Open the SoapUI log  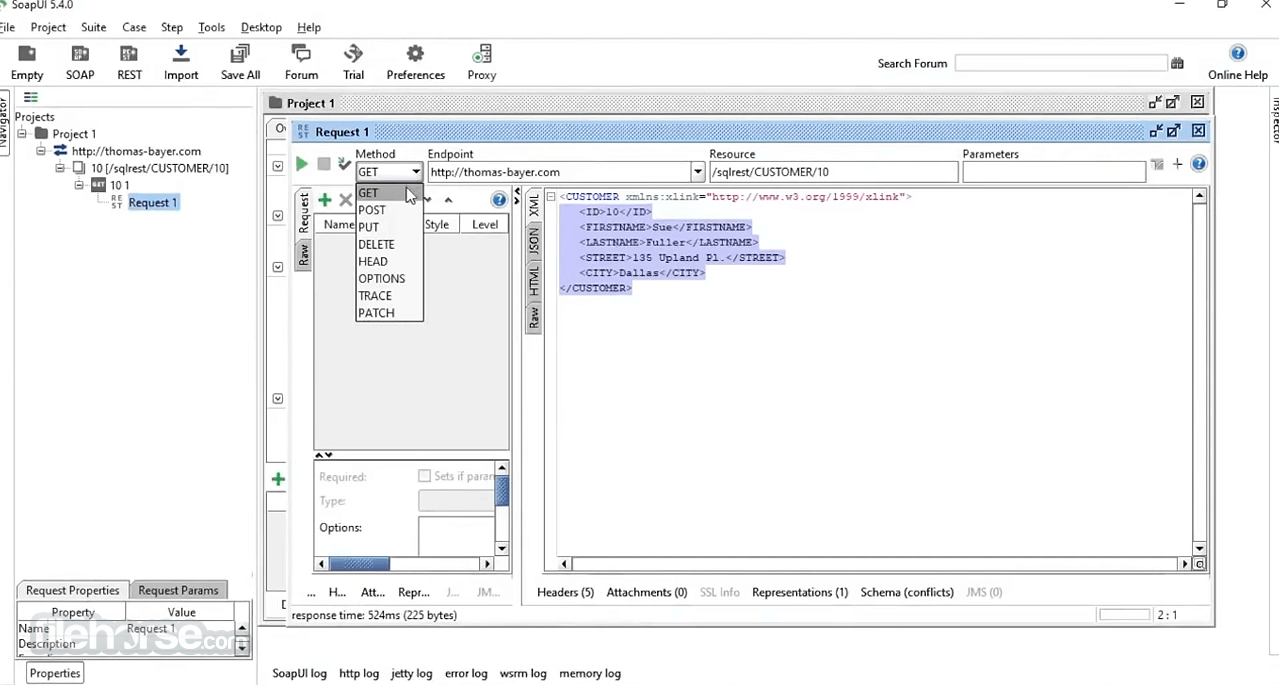click(x=300, y=673)
